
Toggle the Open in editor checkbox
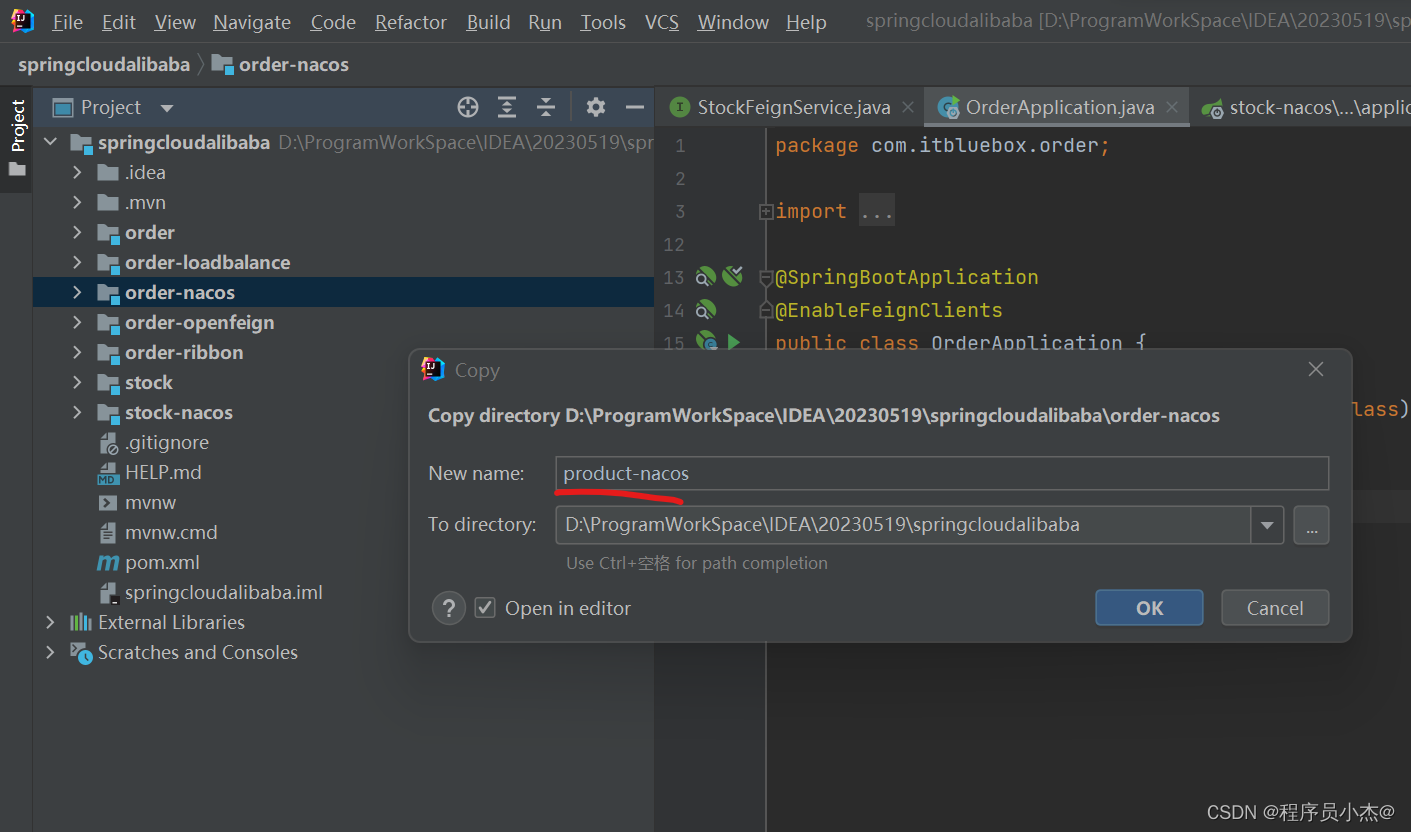(485, 608)
